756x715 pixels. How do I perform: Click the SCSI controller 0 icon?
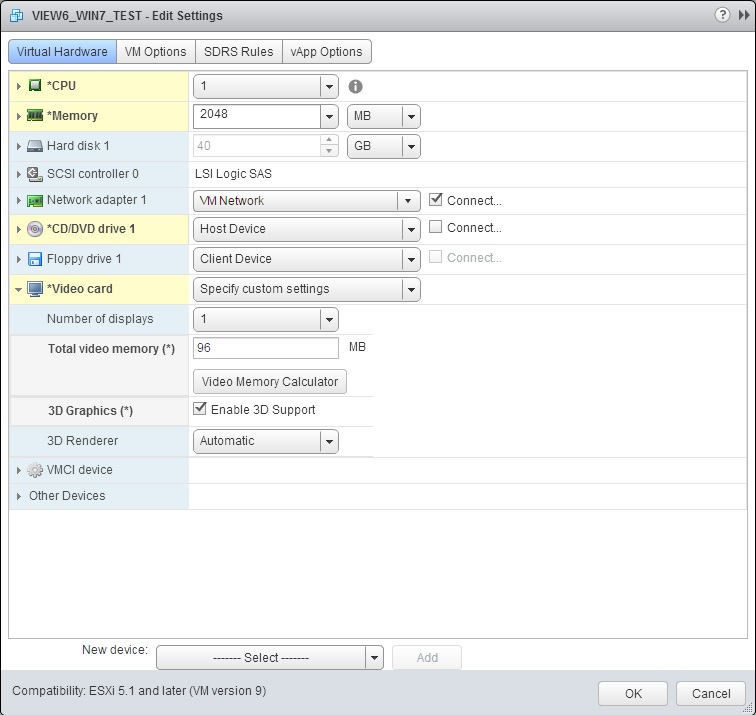(35, 174)
